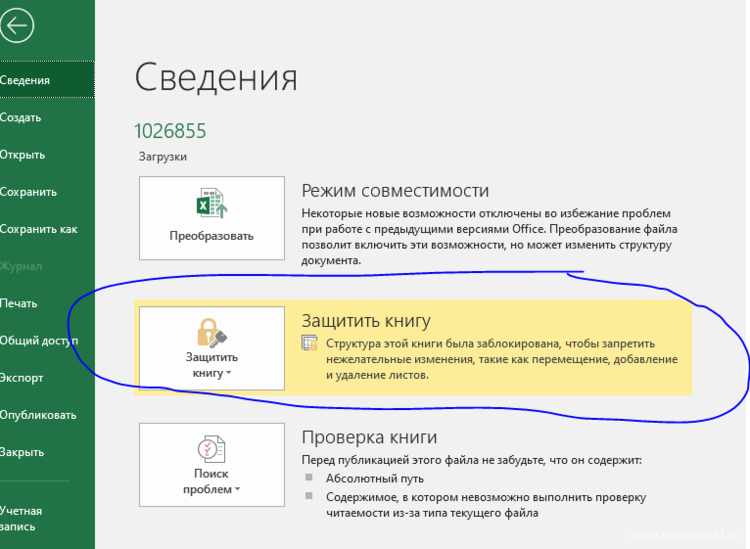The width and height of the screenshot is (750, 549).
Task: Click the Excel convert icon in Преобразовать
Action: [212, 203]
